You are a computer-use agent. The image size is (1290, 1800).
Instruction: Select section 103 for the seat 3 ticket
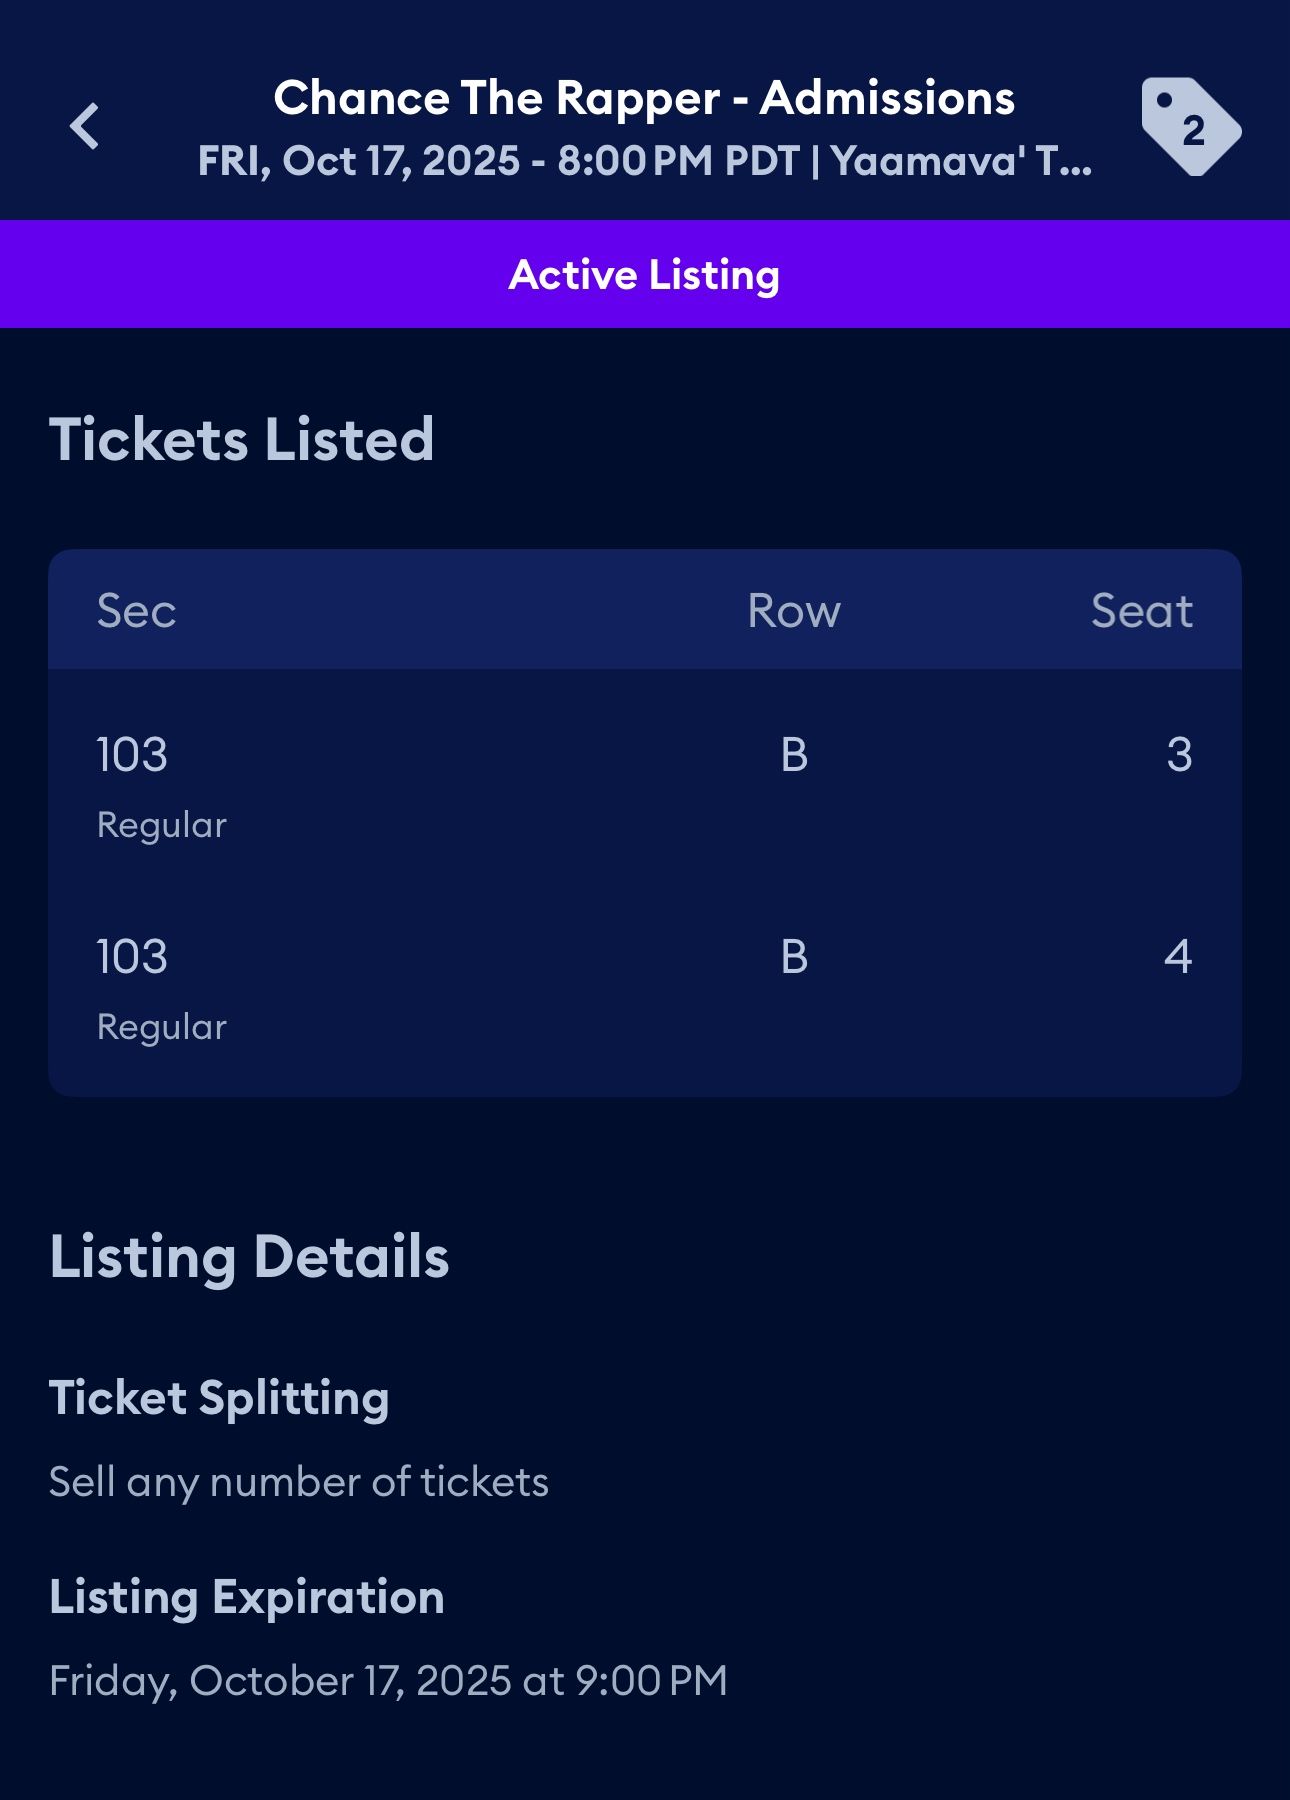(132, 754)
